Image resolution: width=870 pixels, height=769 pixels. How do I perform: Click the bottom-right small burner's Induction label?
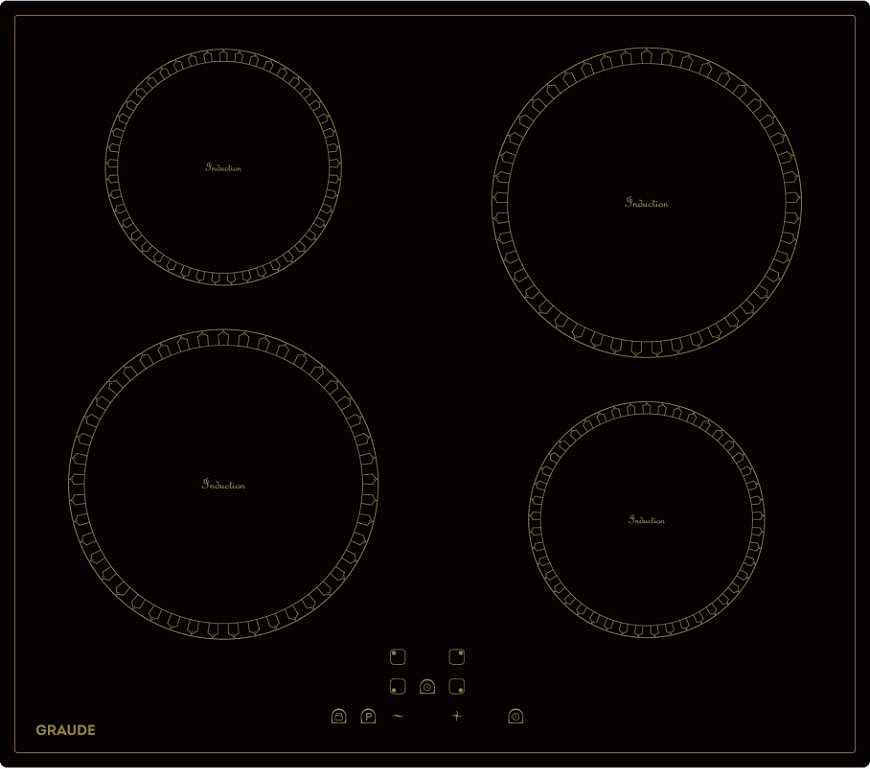pyautogui.click(x=647, y=520)
